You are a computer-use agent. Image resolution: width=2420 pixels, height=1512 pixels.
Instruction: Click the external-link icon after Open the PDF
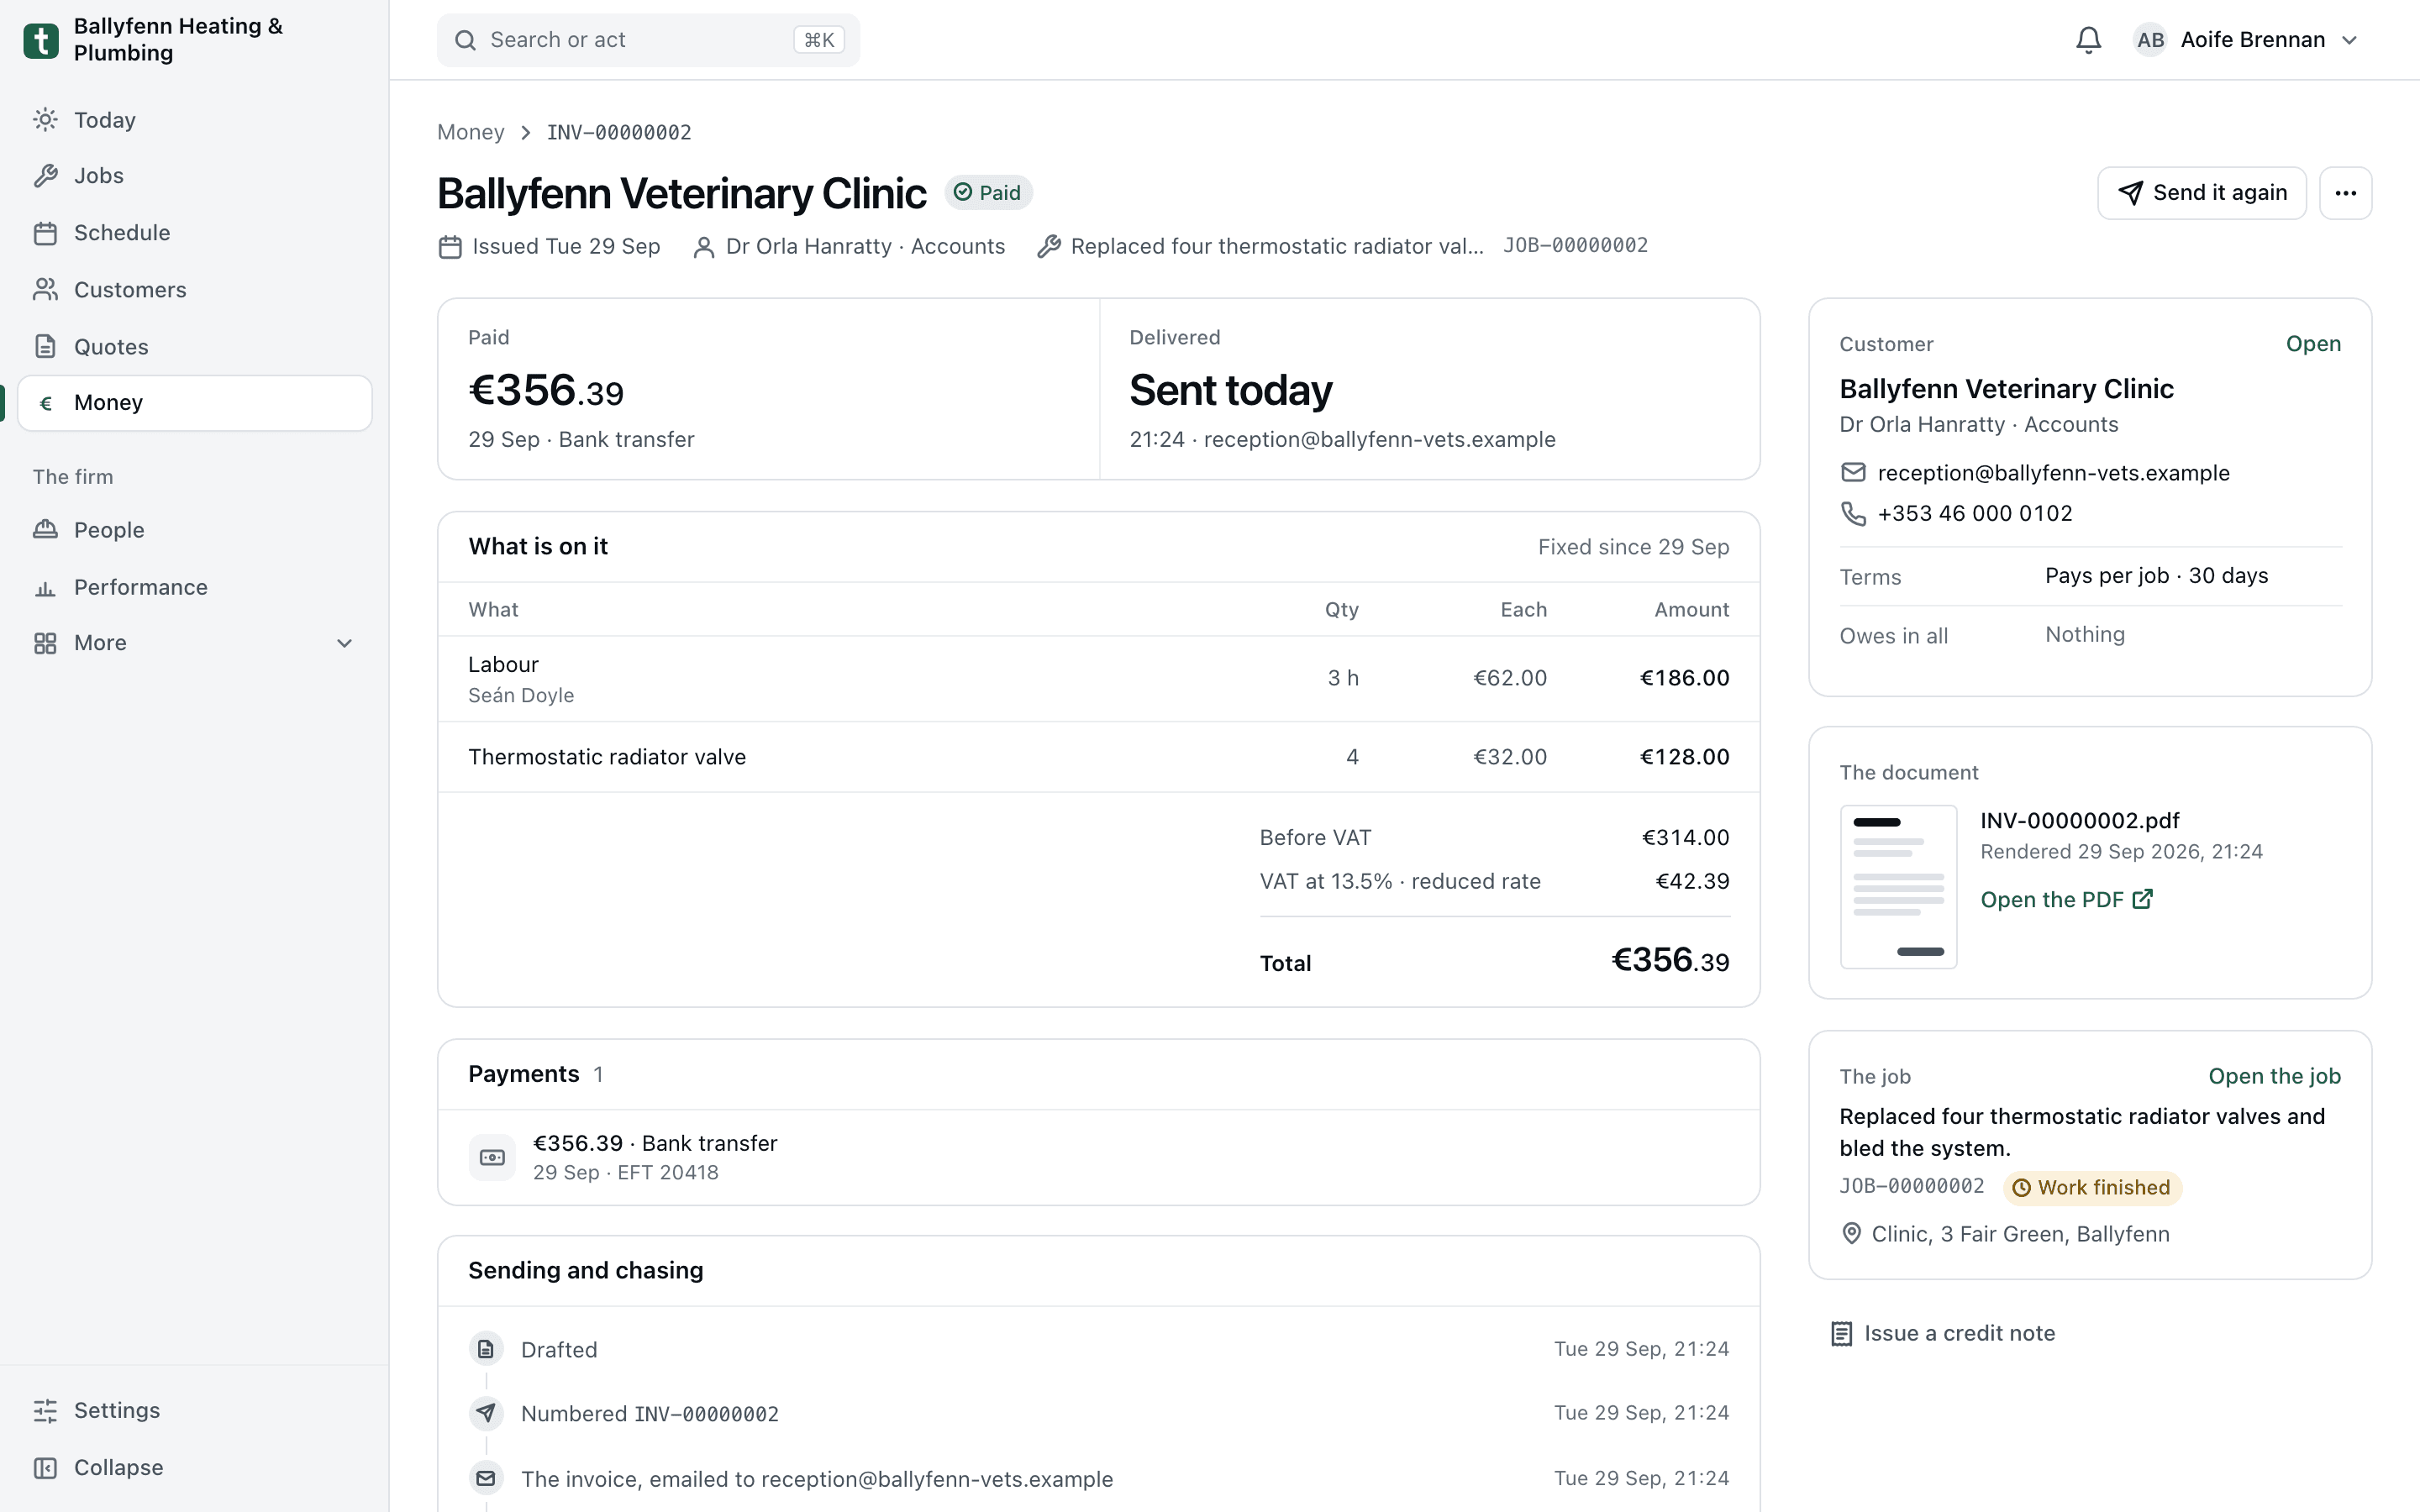point(2143,899)
